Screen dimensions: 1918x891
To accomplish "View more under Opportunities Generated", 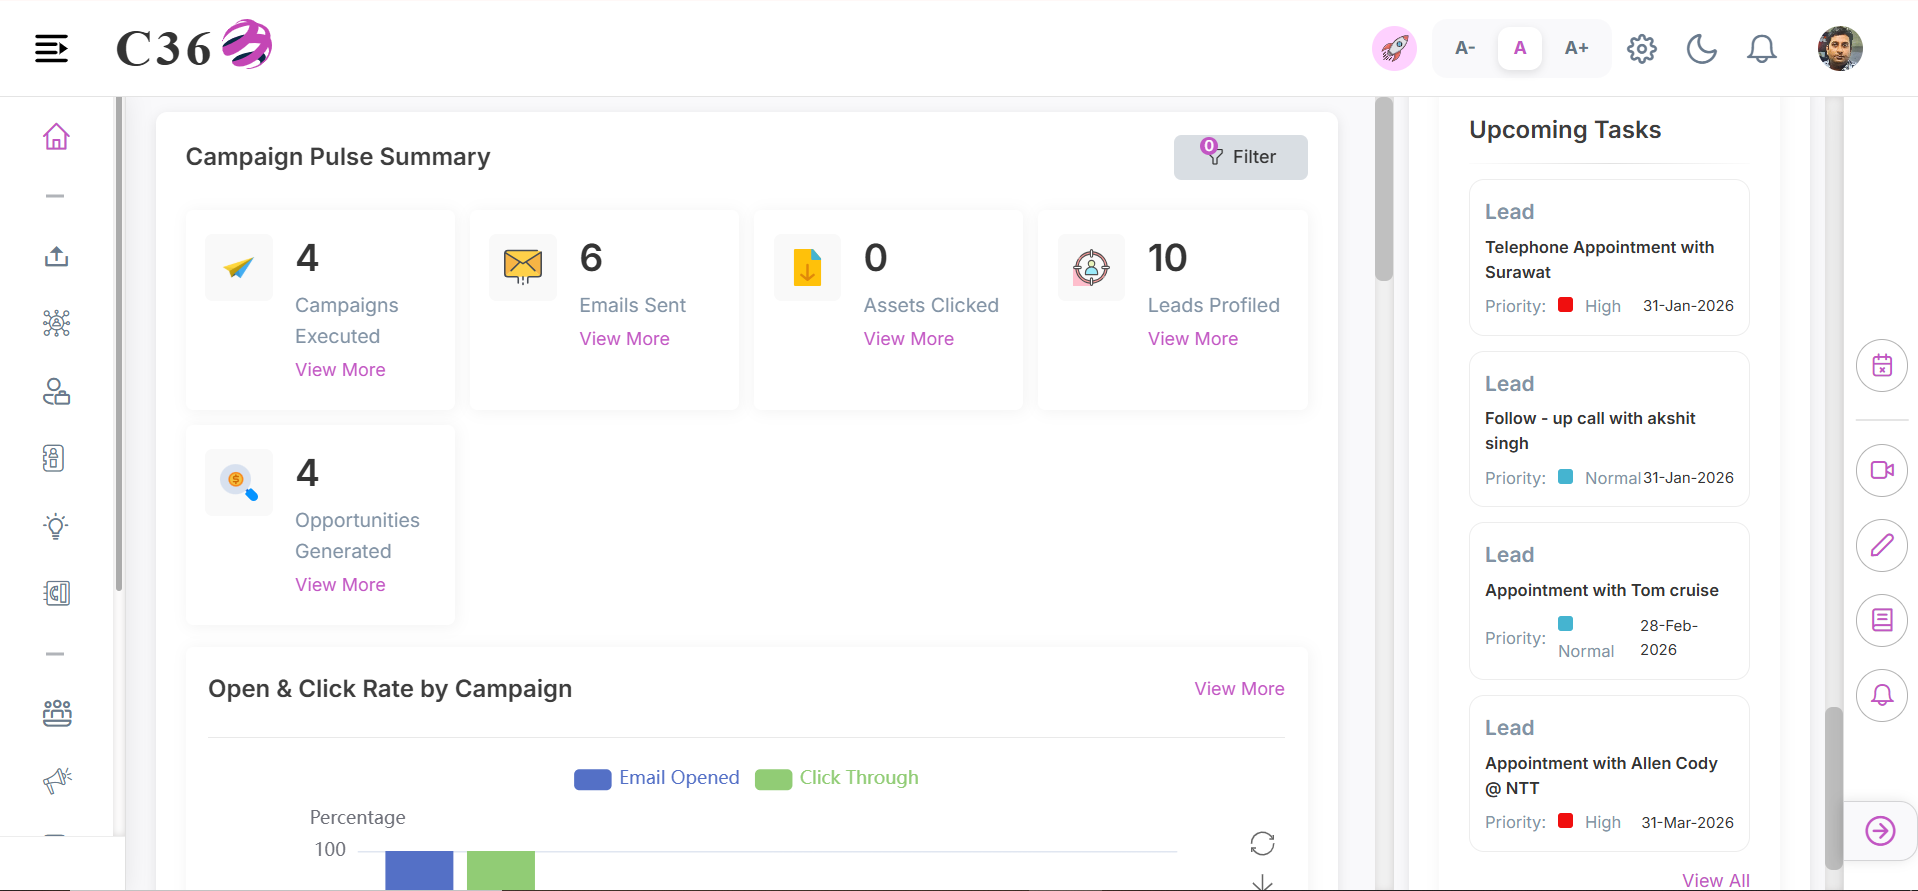I will (x=340, y=585).
